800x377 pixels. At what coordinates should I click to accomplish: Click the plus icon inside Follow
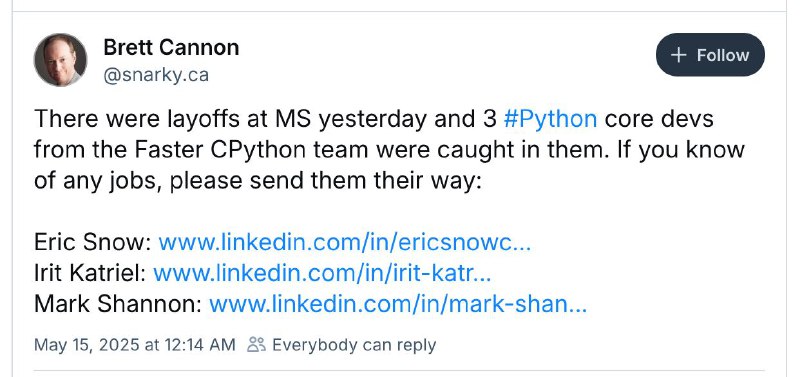(x=679, y=55)
